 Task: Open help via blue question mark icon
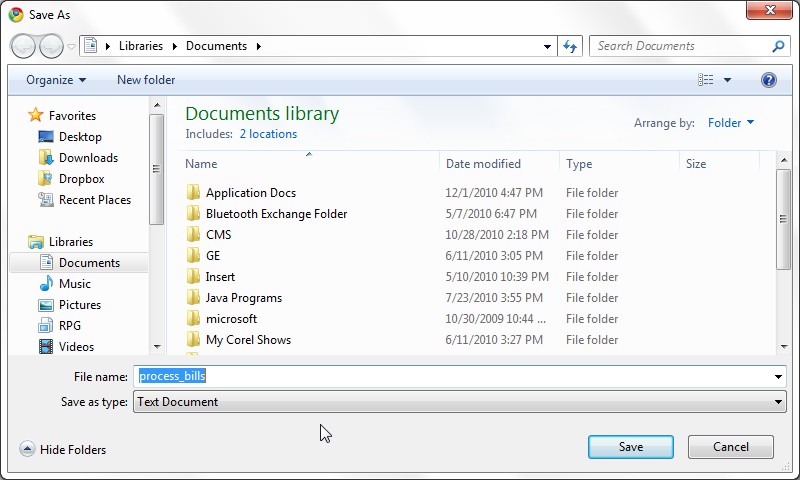(x=768, y=80)
